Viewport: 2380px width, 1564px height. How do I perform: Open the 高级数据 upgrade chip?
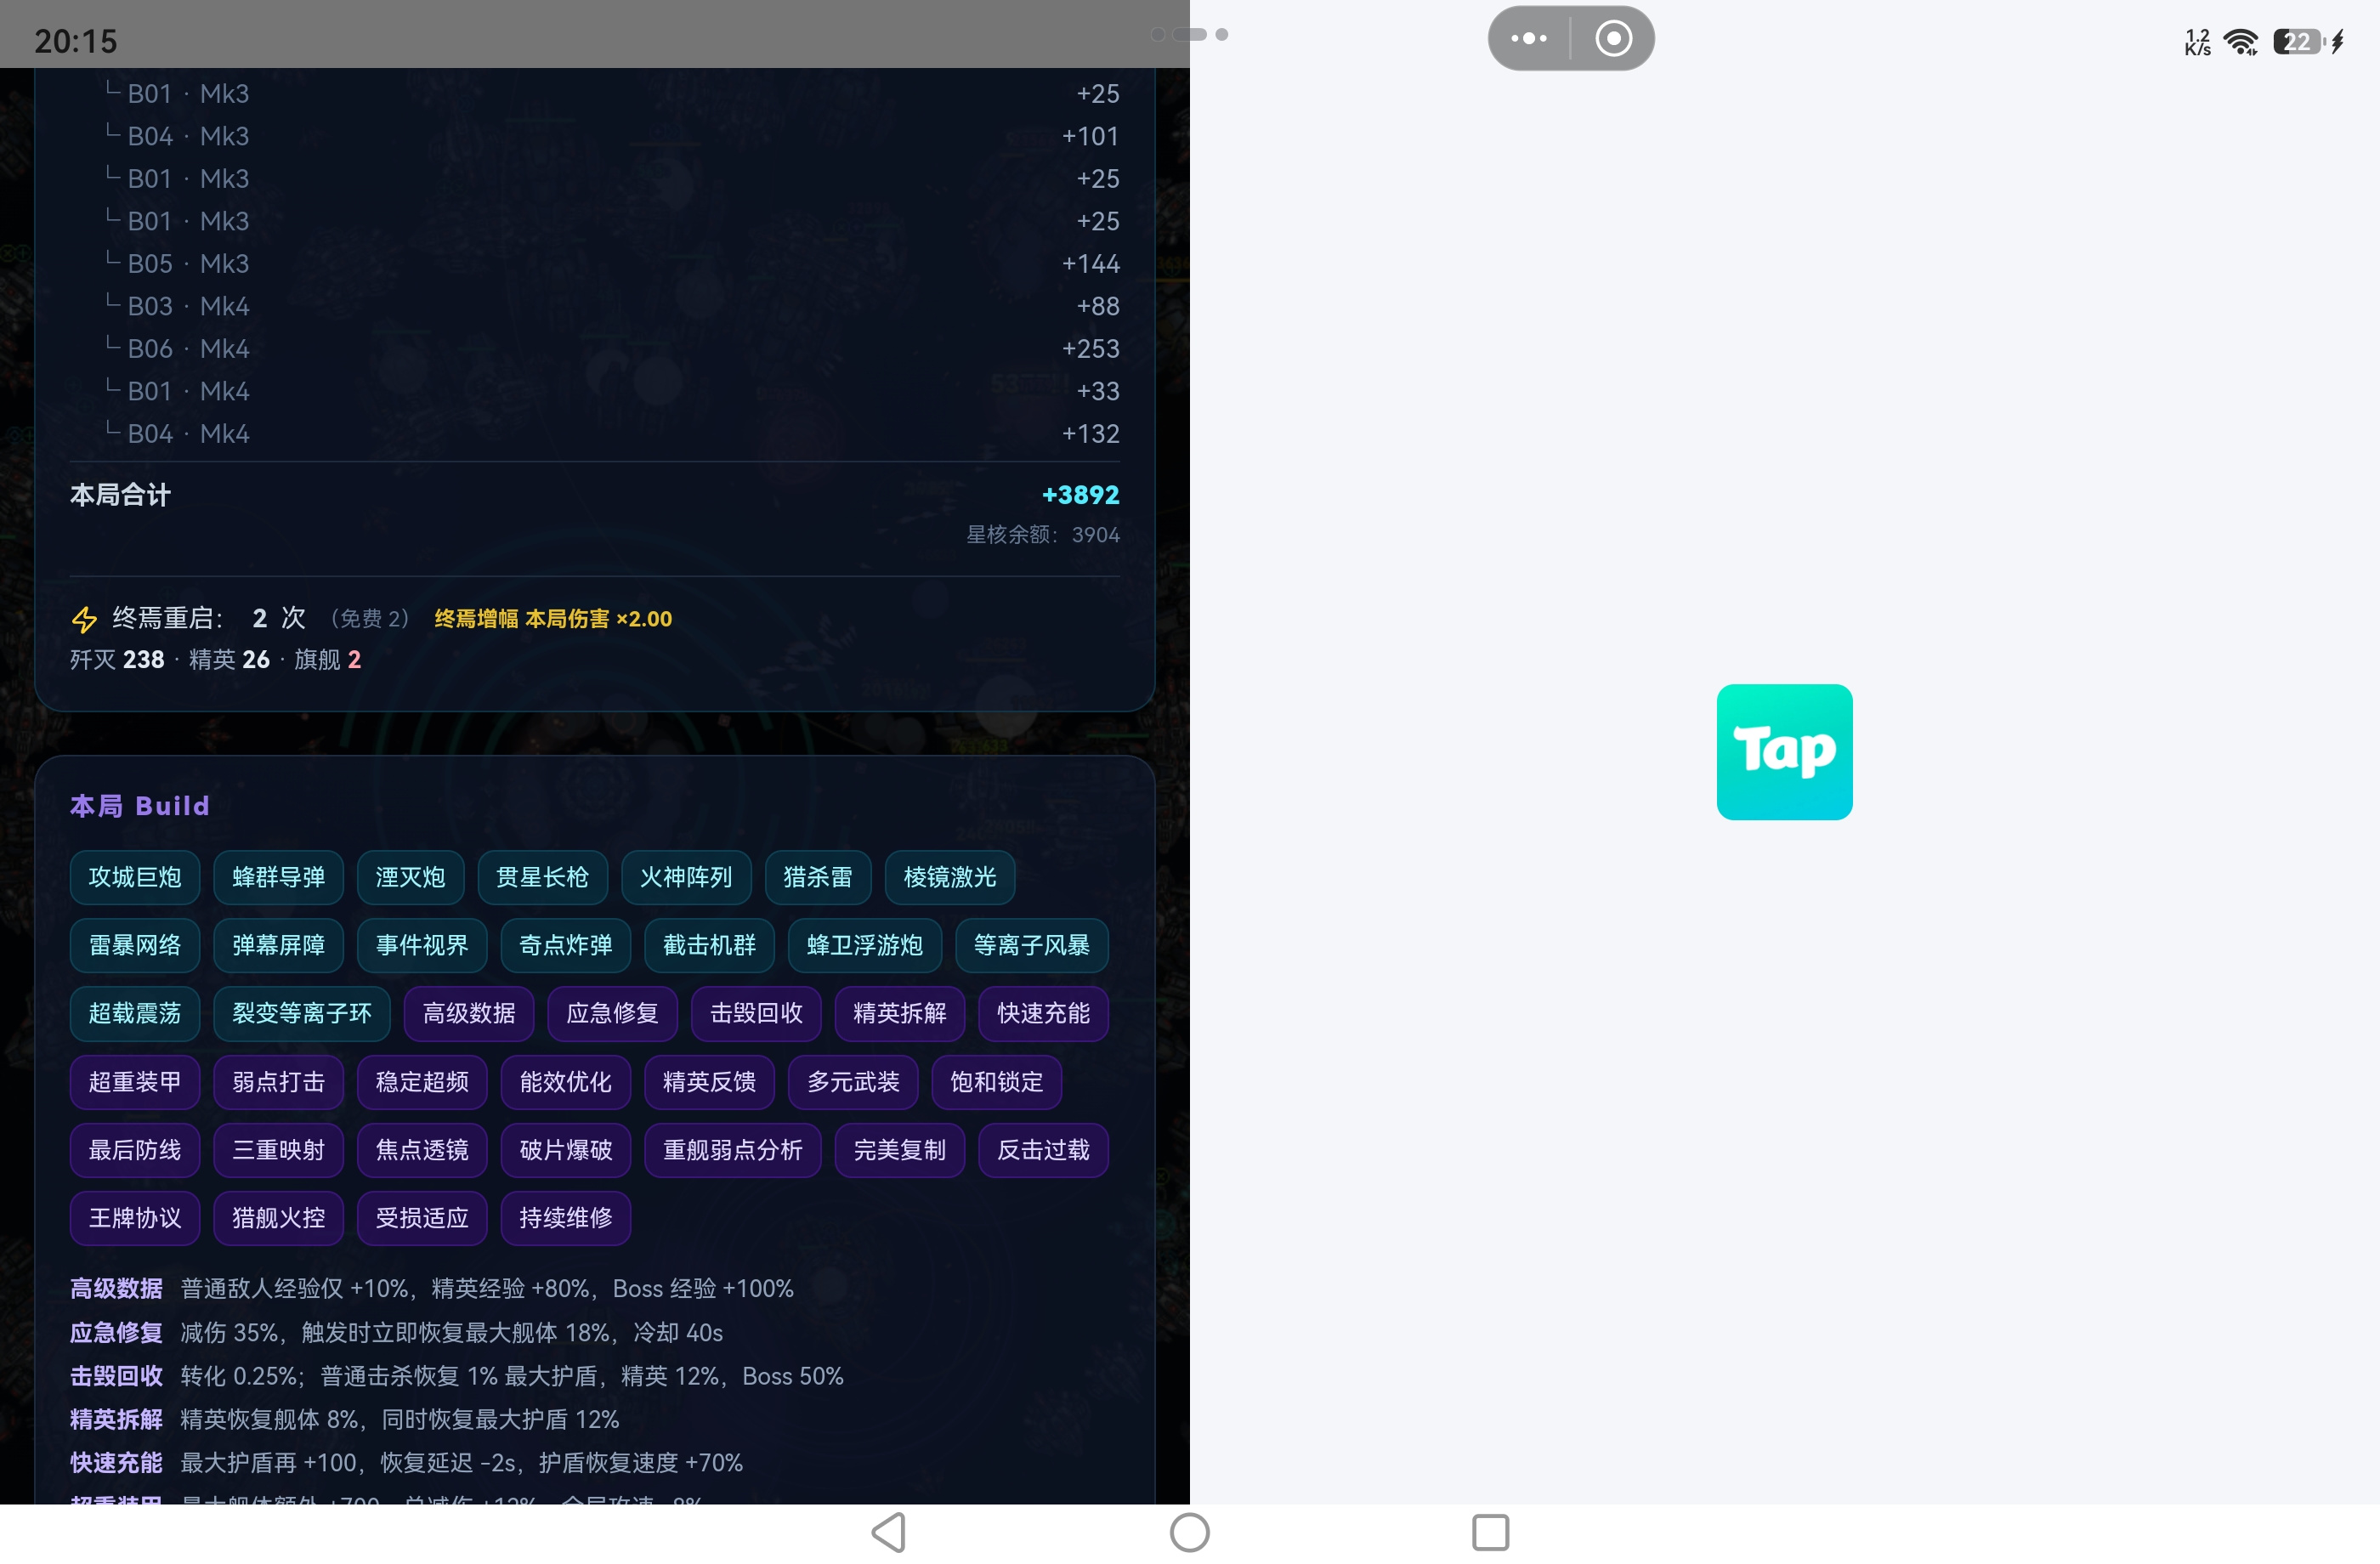coord(469,1013)
